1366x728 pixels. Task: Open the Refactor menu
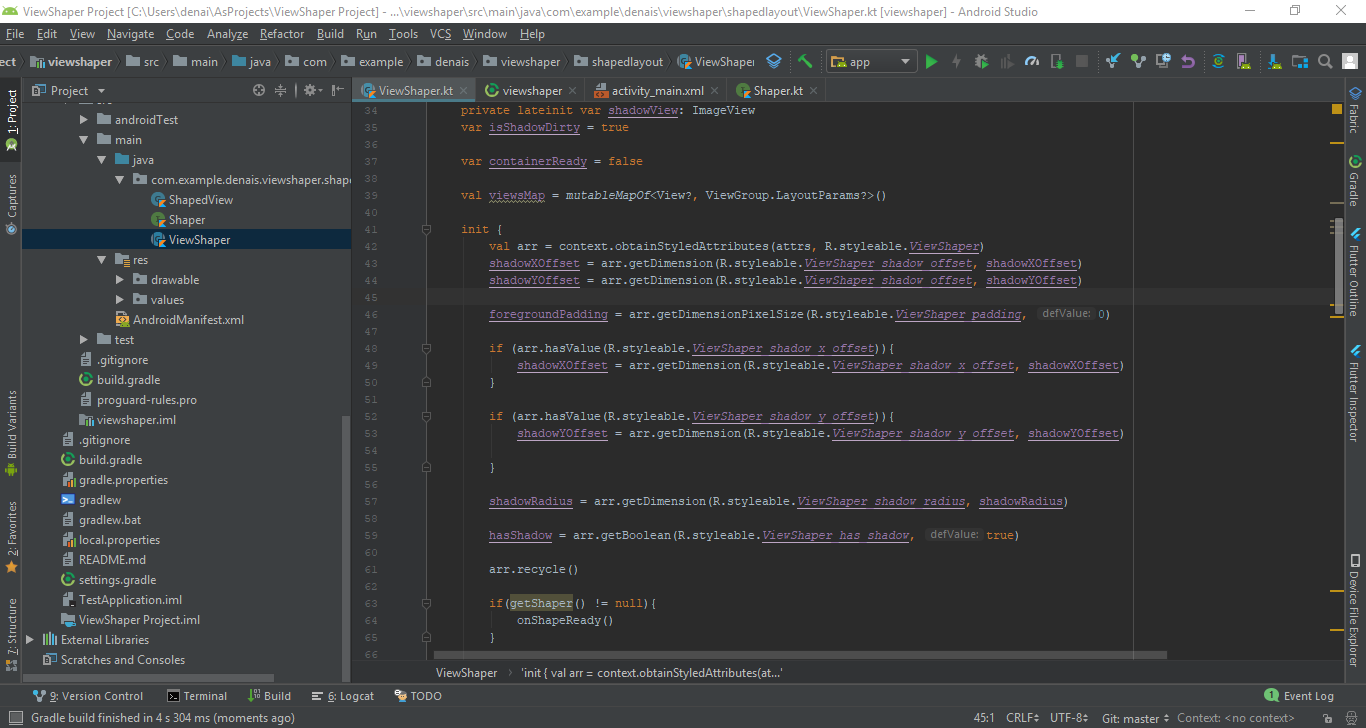coord(282,34)
